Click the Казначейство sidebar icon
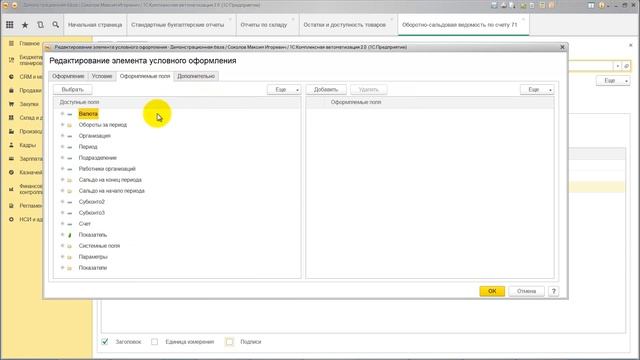The width and height of the screenshot is (640, 360). 11,172
